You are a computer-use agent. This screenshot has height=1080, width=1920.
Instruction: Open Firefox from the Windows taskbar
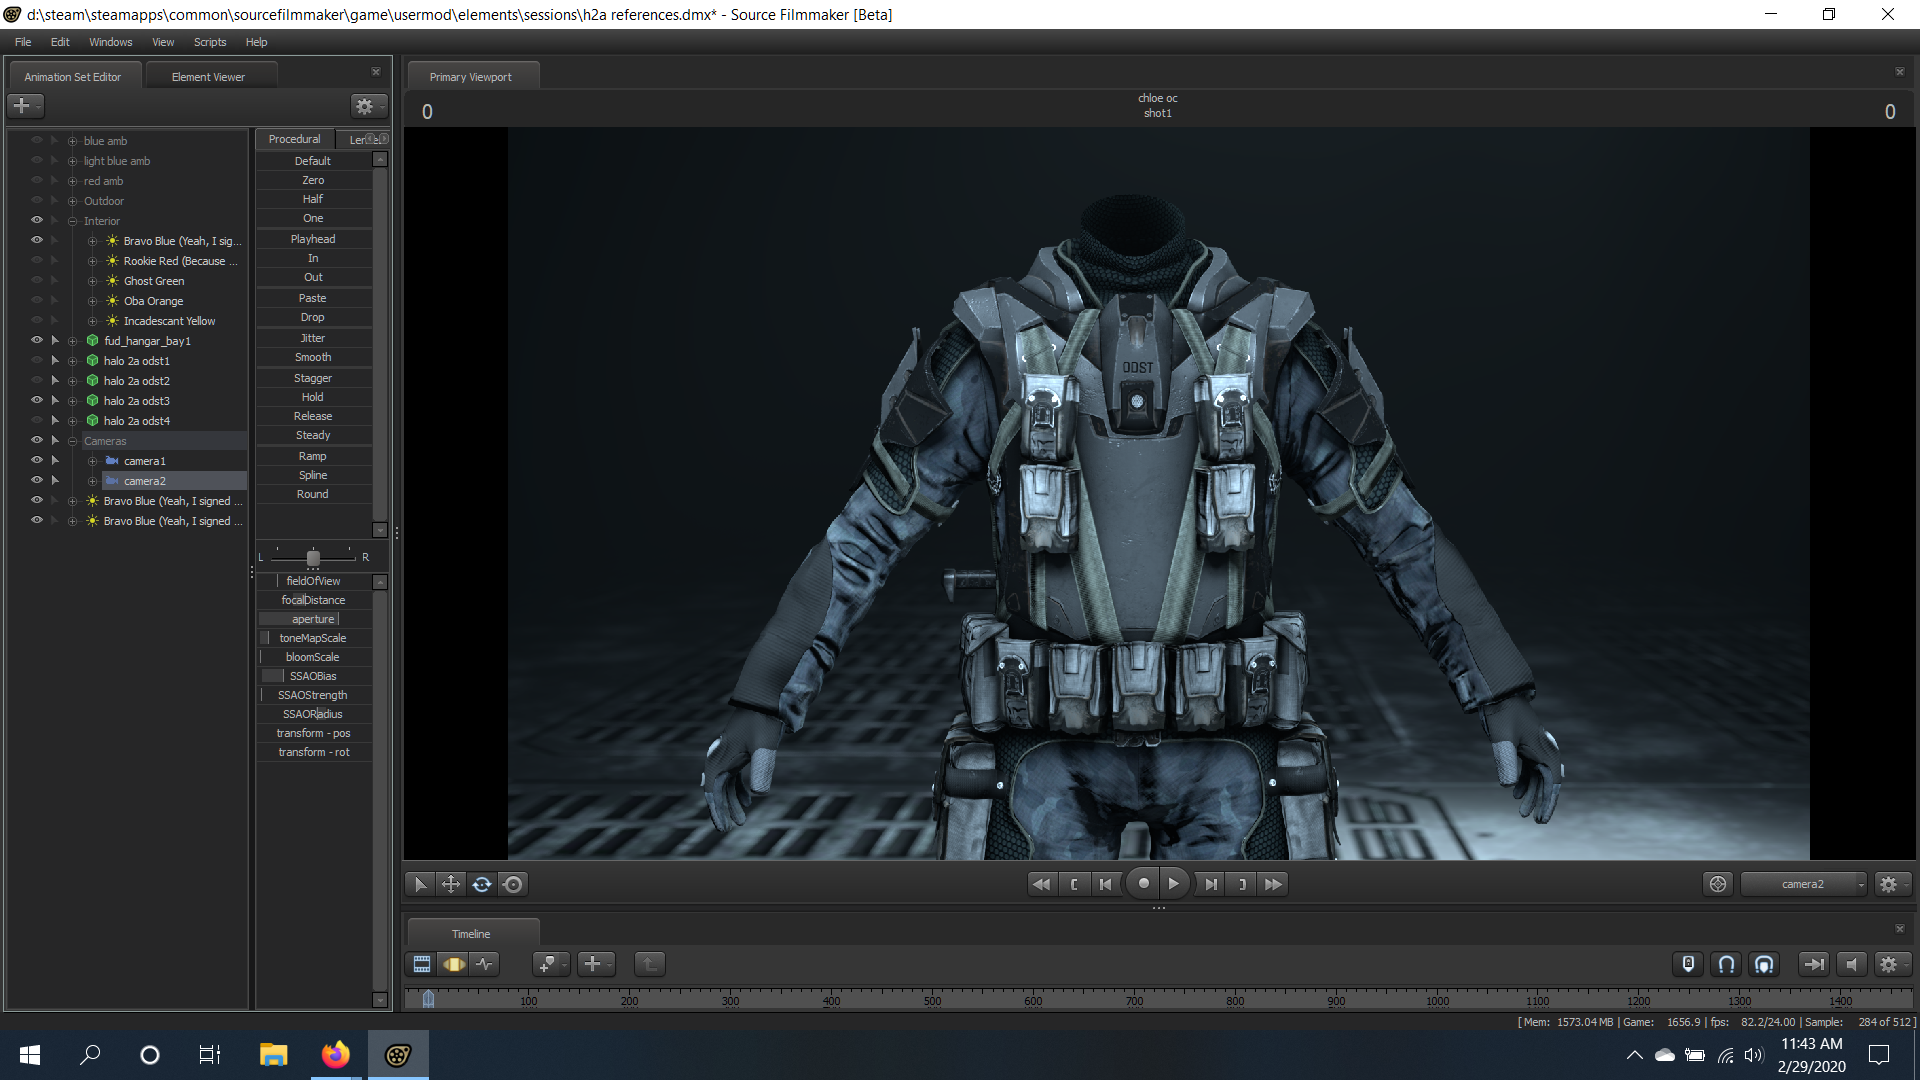[x=336, y=1054]
